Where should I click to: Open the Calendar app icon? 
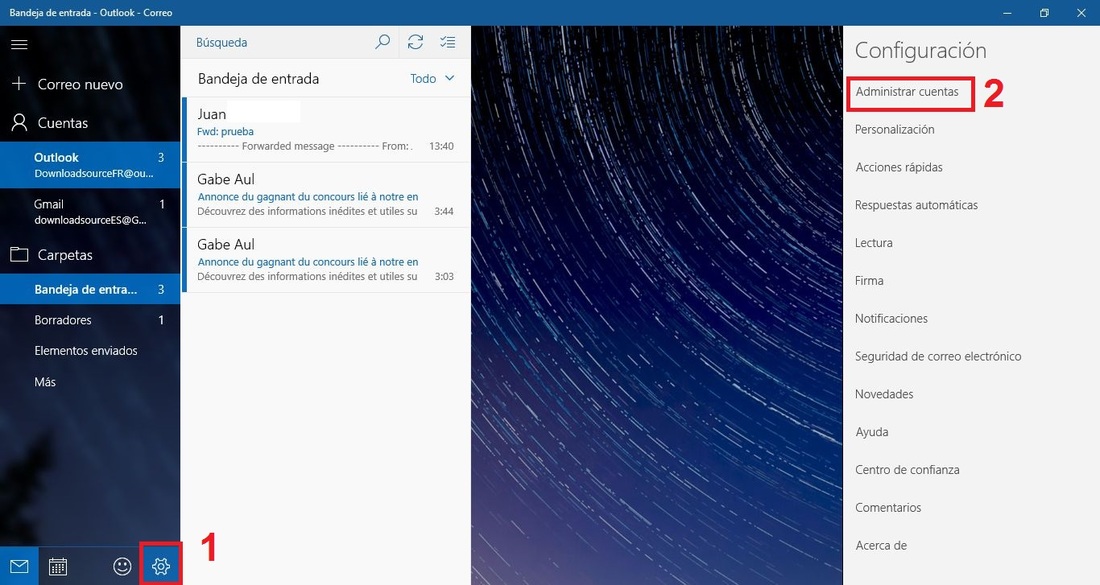pos(58,566)
